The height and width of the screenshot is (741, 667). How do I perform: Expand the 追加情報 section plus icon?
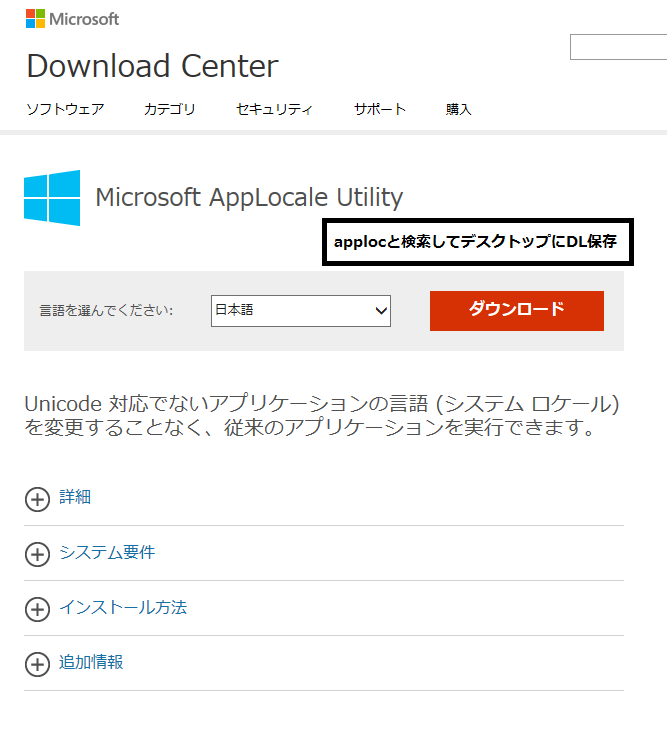(37, 664)
